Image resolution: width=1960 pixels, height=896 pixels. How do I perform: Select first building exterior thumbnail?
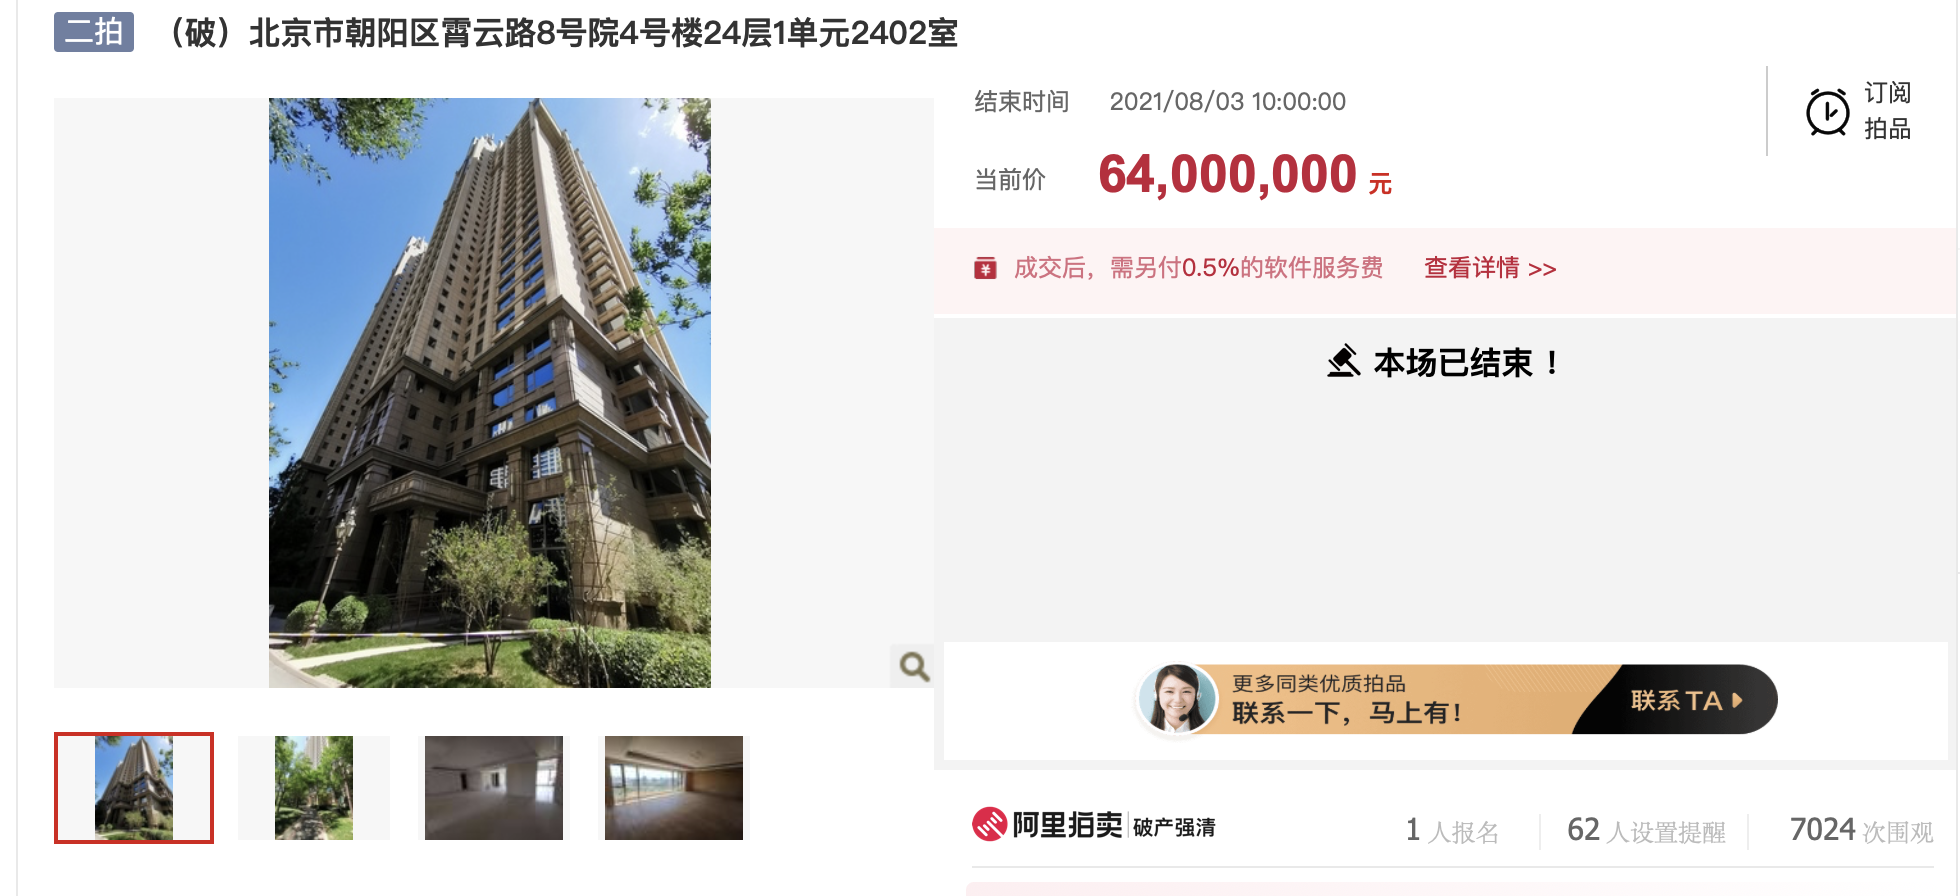[134, 788]
